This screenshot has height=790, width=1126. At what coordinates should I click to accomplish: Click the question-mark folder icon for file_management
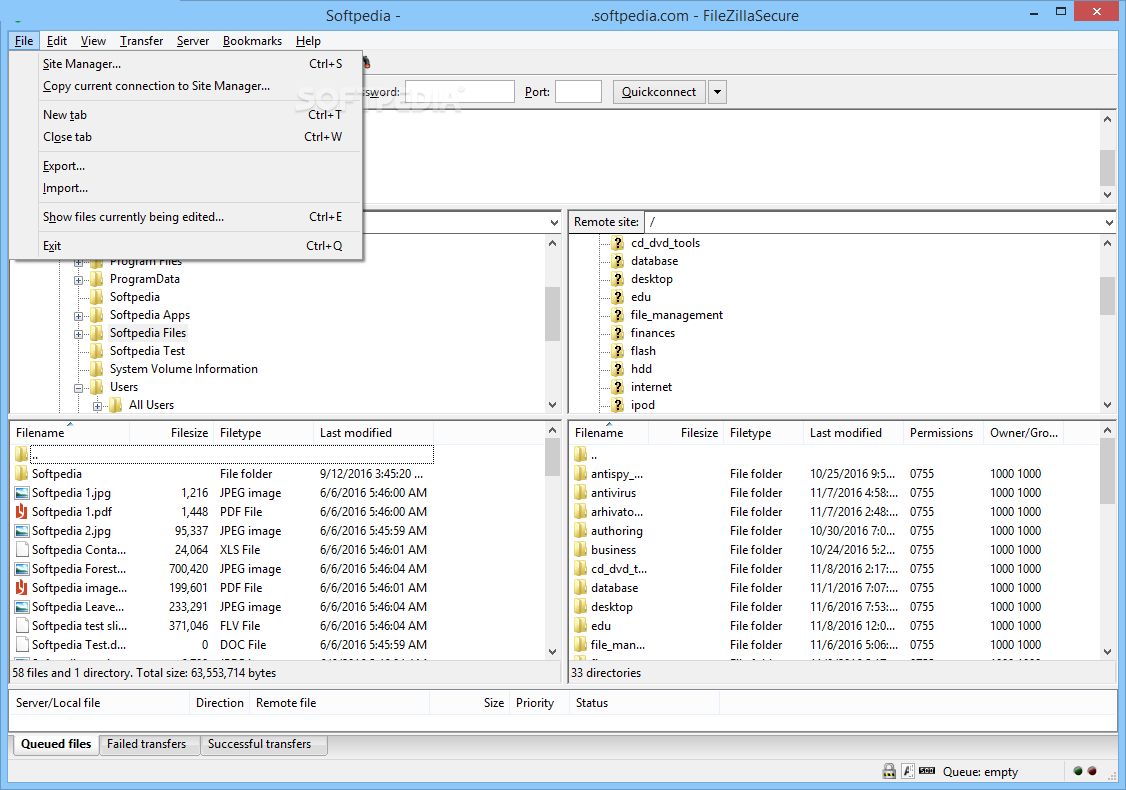pos(618,315)
